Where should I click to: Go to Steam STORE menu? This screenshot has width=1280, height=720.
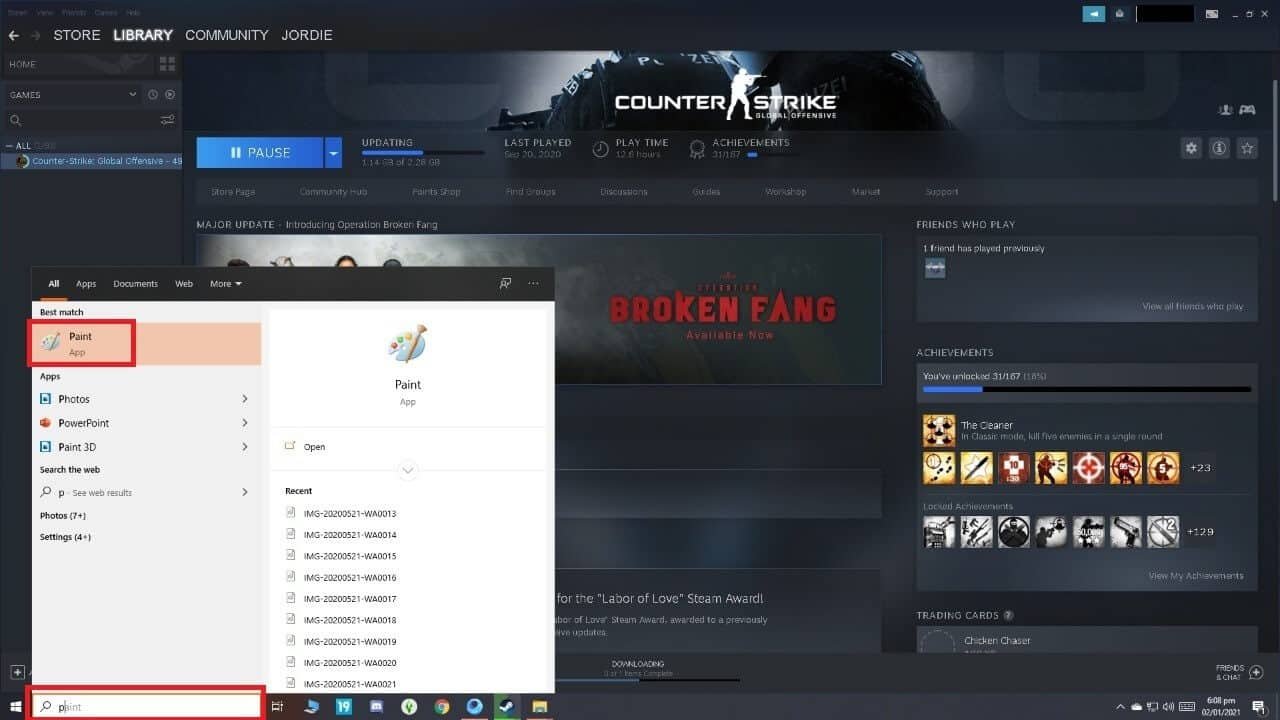77,35
